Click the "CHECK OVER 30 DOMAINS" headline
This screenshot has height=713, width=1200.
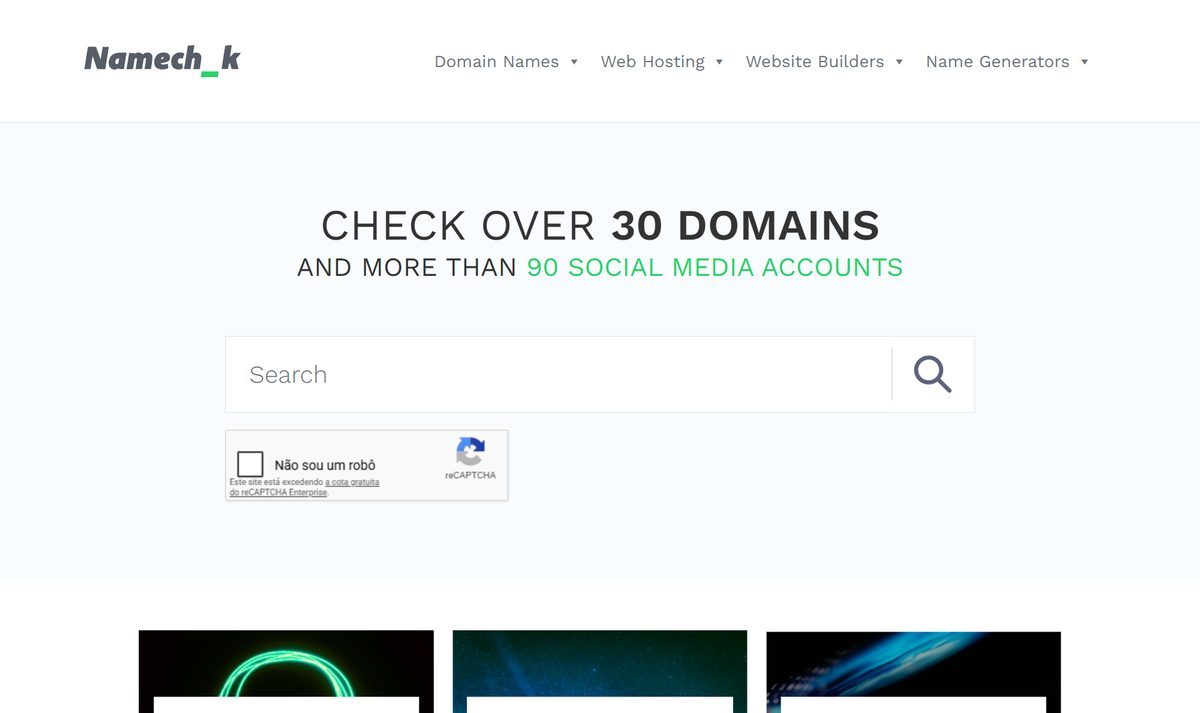(600, 226)
